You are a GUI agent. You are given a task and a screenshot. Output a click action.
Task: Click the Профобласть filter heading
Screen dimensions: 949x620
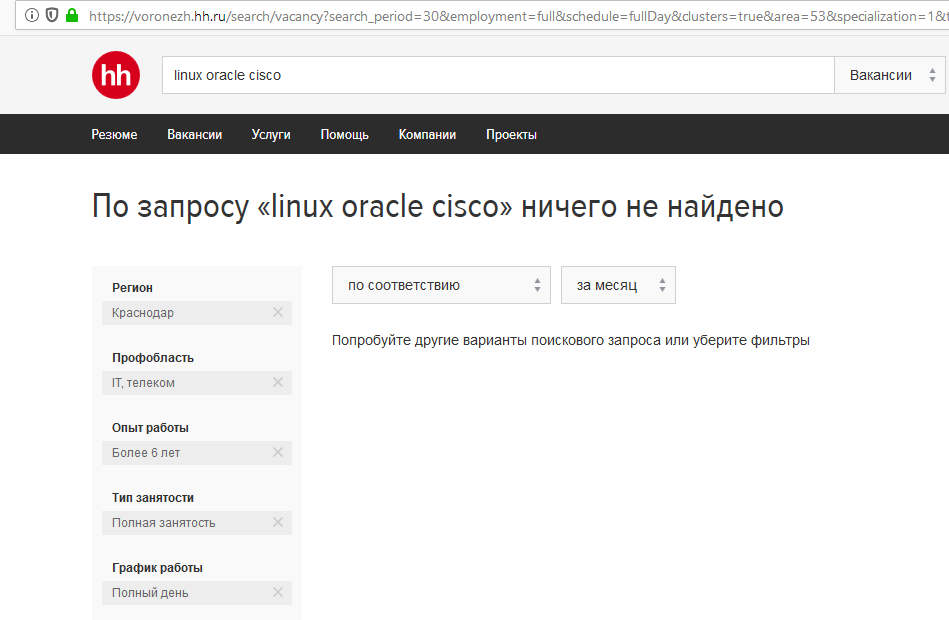[153, 358]
